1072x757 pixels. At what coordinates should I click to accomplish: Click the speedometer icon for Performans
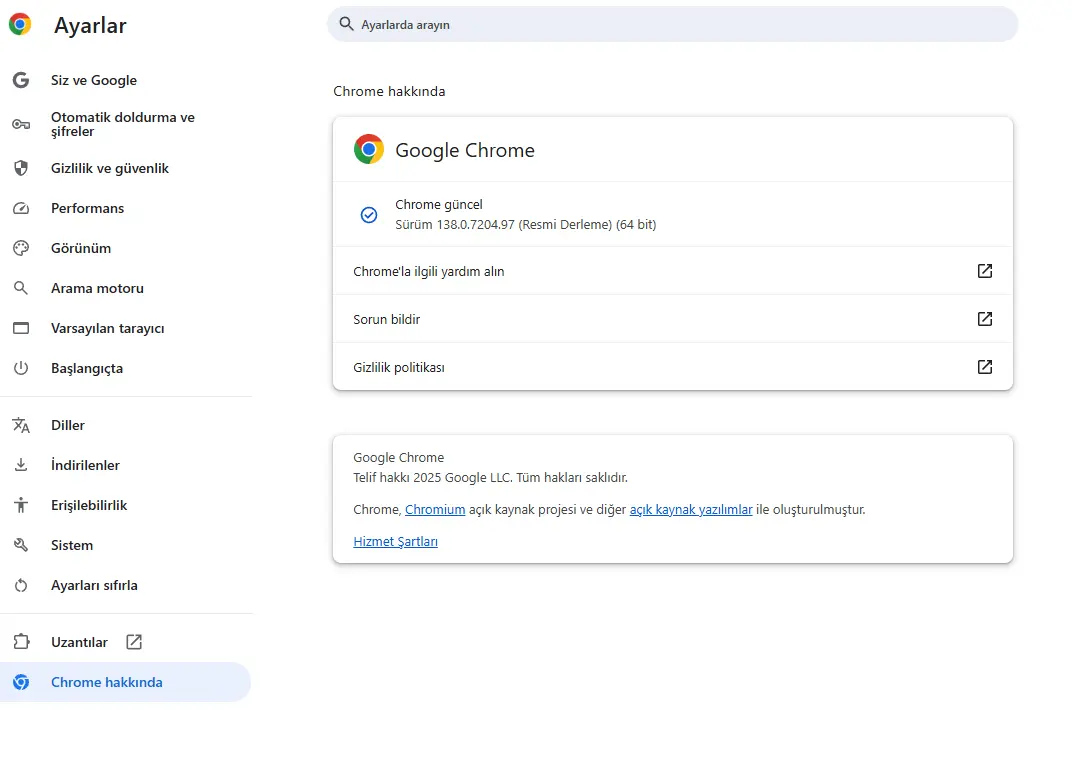(x=21, y=208)
